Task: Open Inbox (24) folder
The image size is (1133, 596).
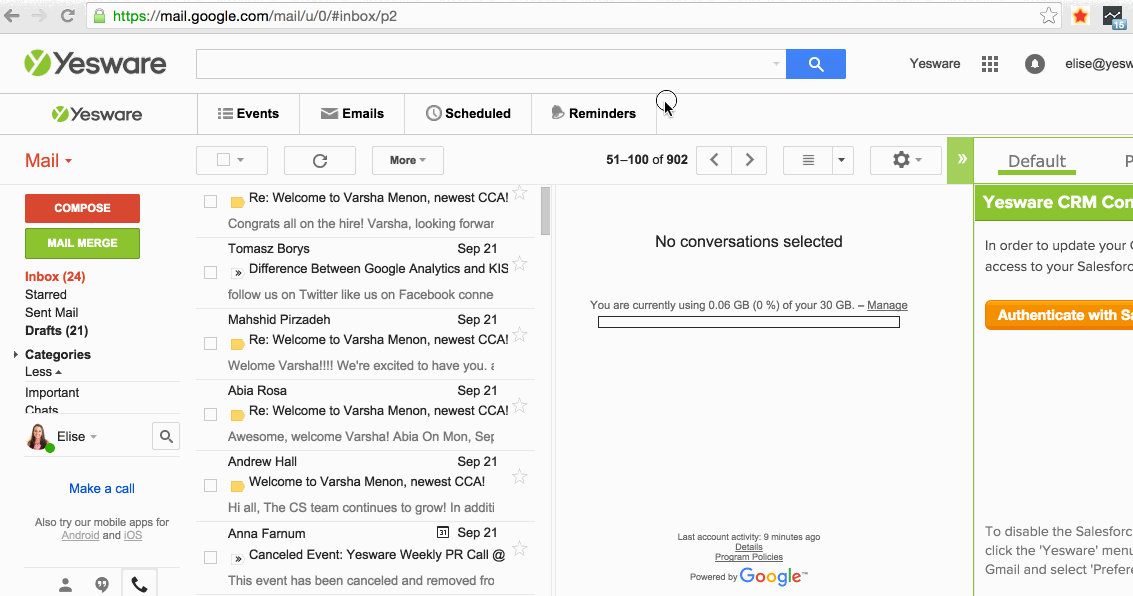Action: 55,277
